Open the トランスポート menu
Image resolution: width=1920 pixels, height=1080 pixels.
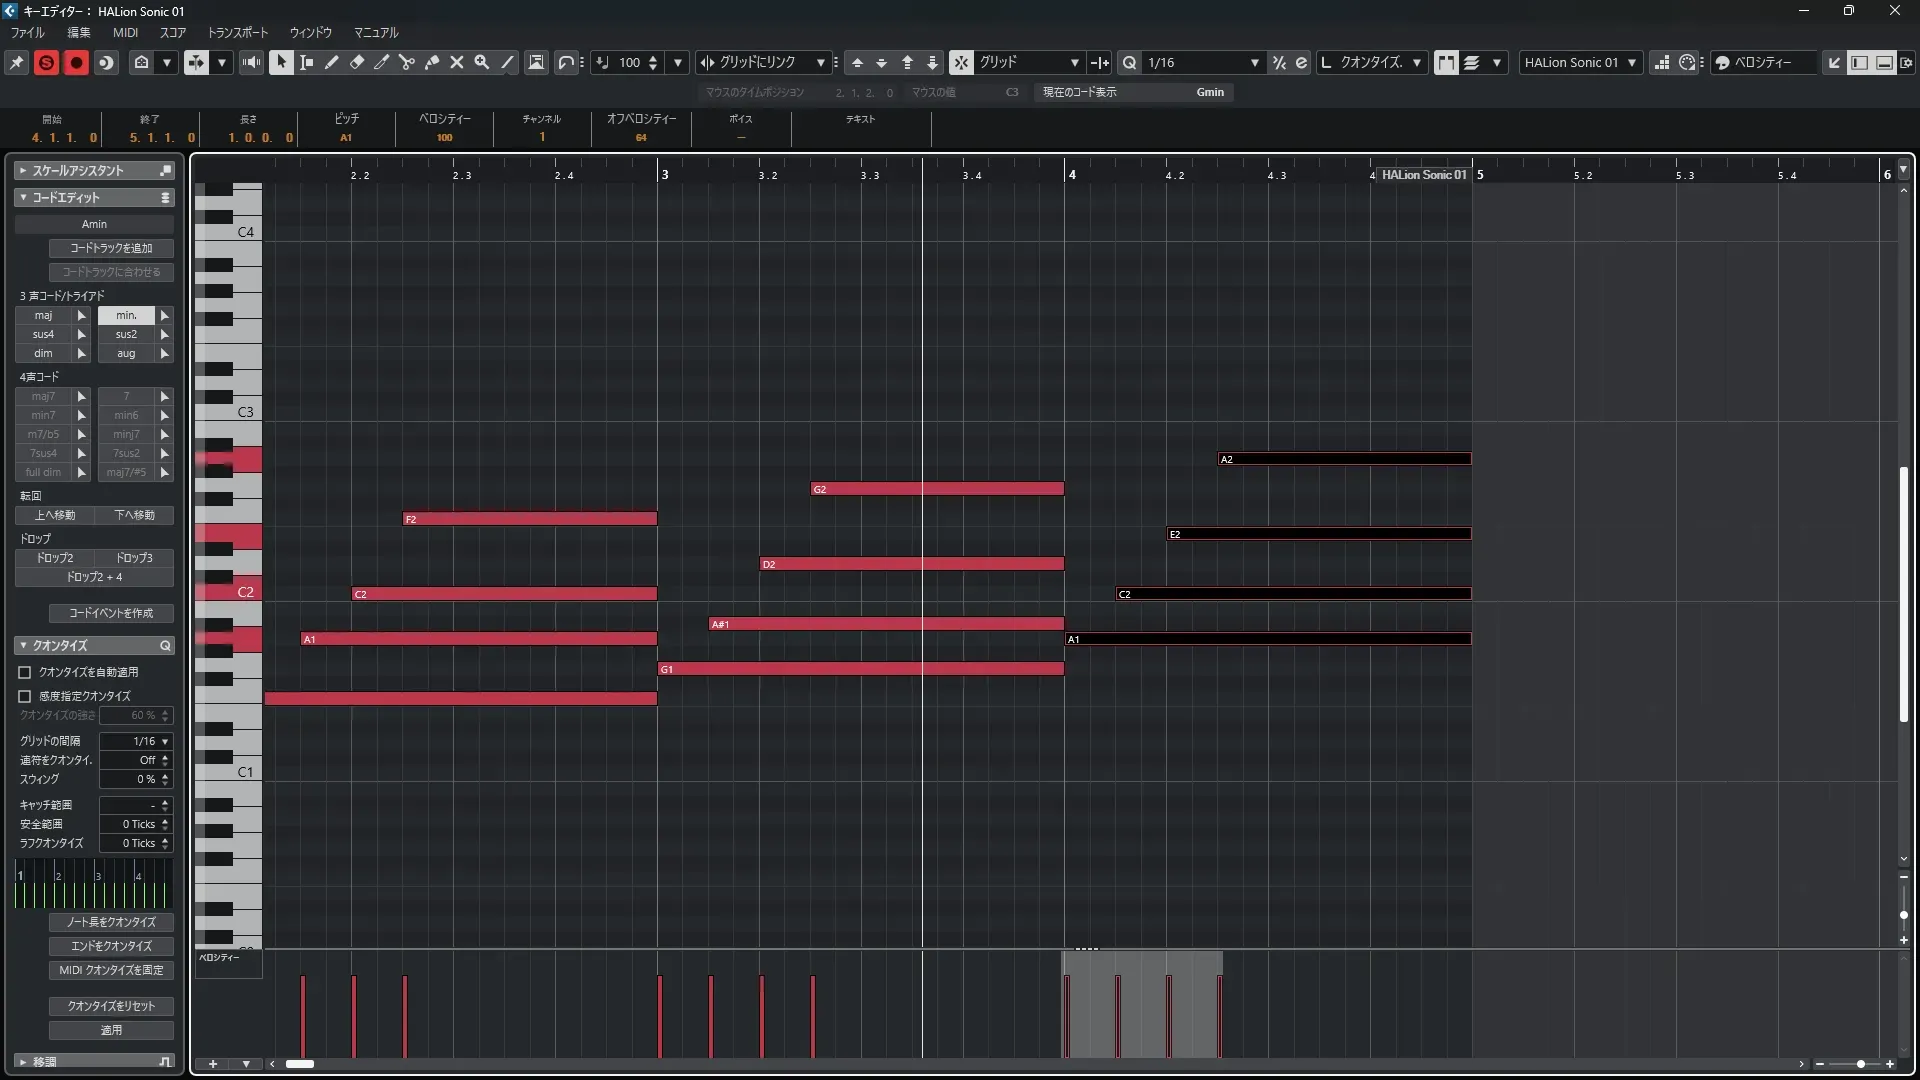tap(238, 32)
